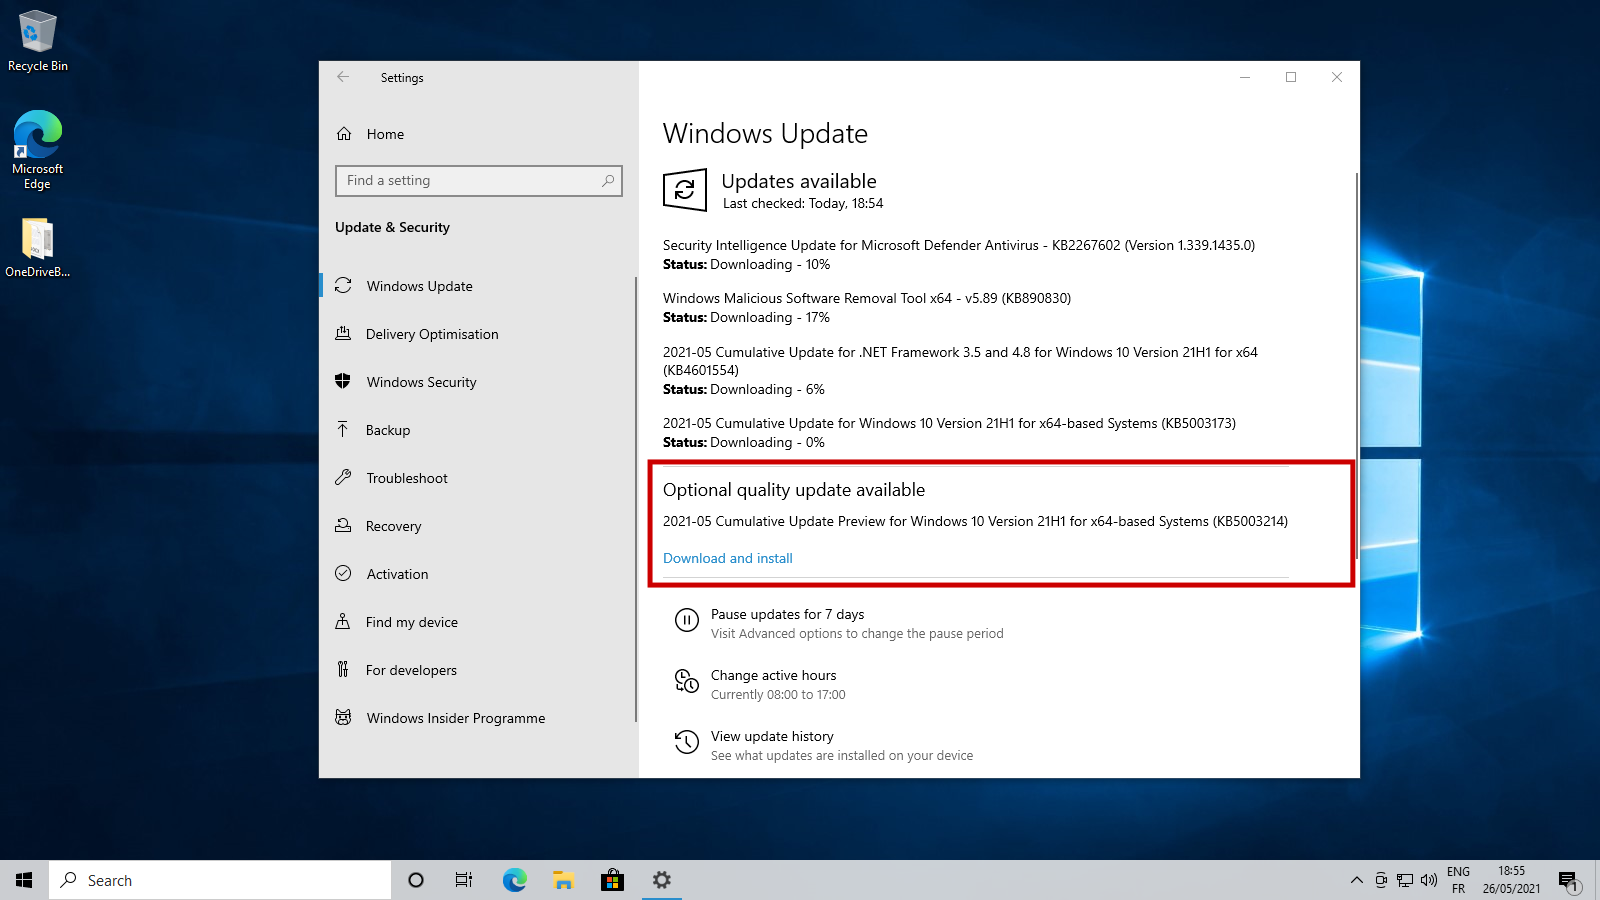Click the taskbar Search box
Screen dimensions: 1600x900
(x=220, y=880)
